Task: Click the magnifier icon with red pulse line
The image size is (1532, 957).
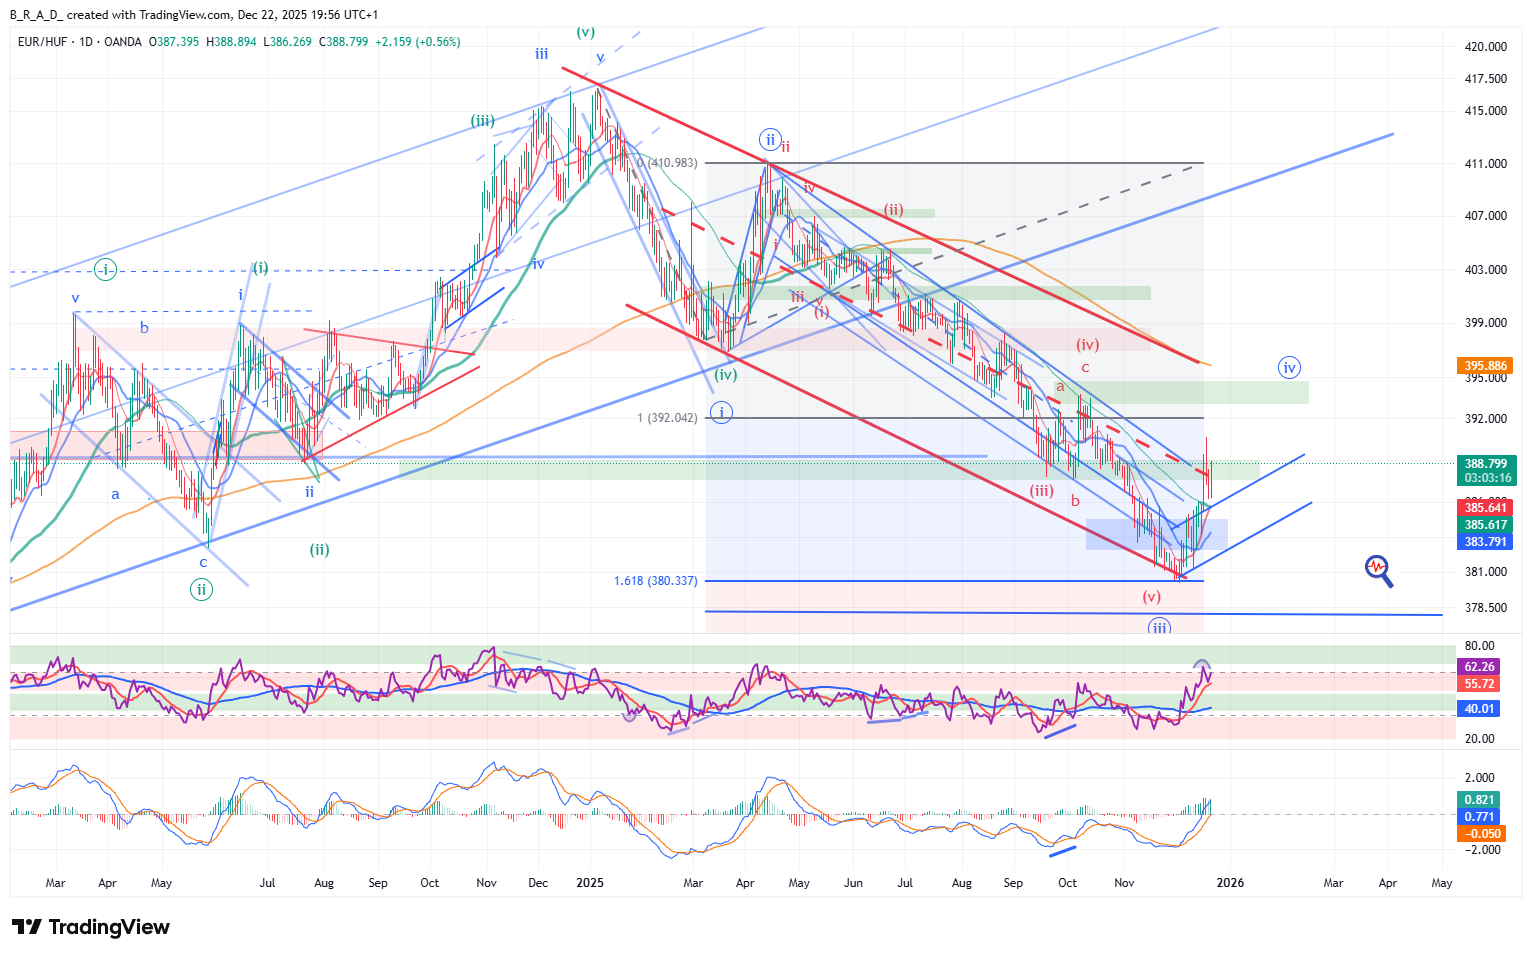Action: pos(1378,570)
